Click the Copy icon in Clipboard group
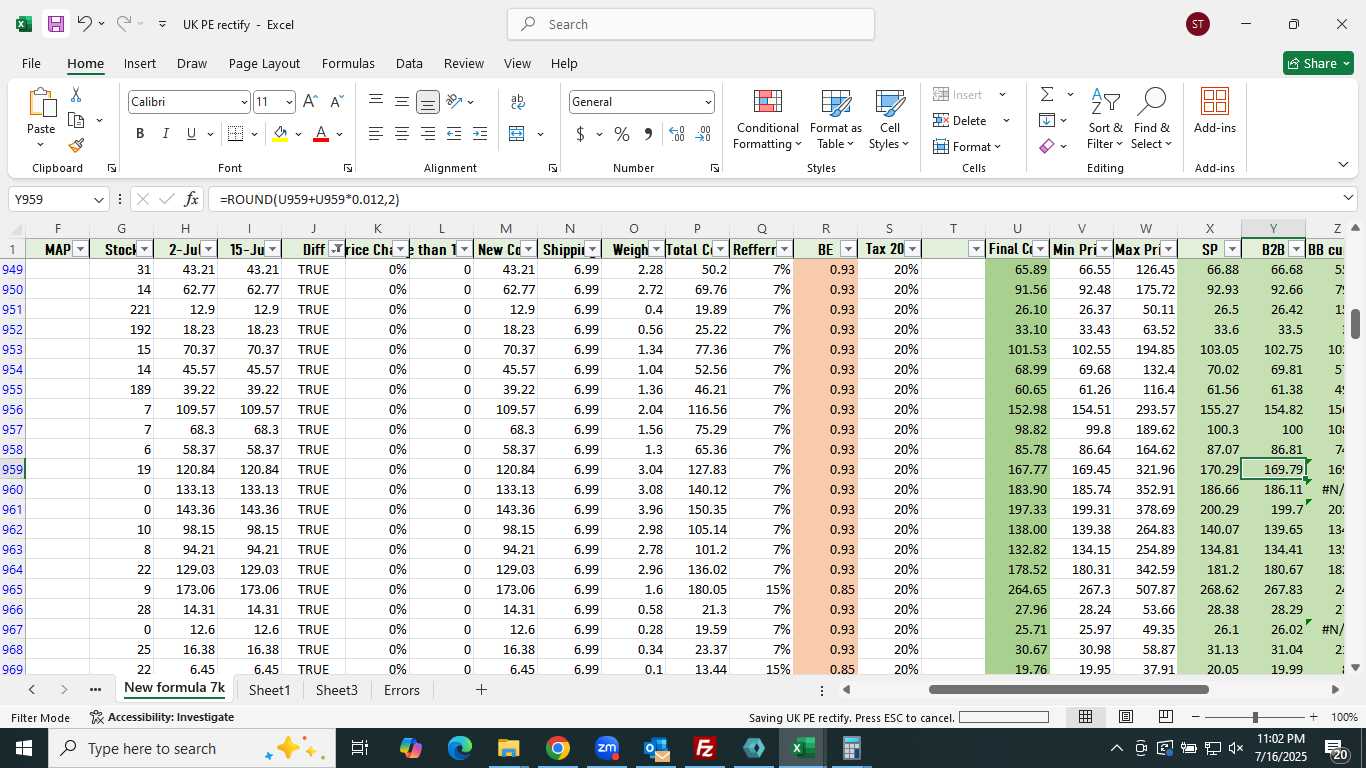Screen dimensions: 1366x768 [x=76, y=120]
